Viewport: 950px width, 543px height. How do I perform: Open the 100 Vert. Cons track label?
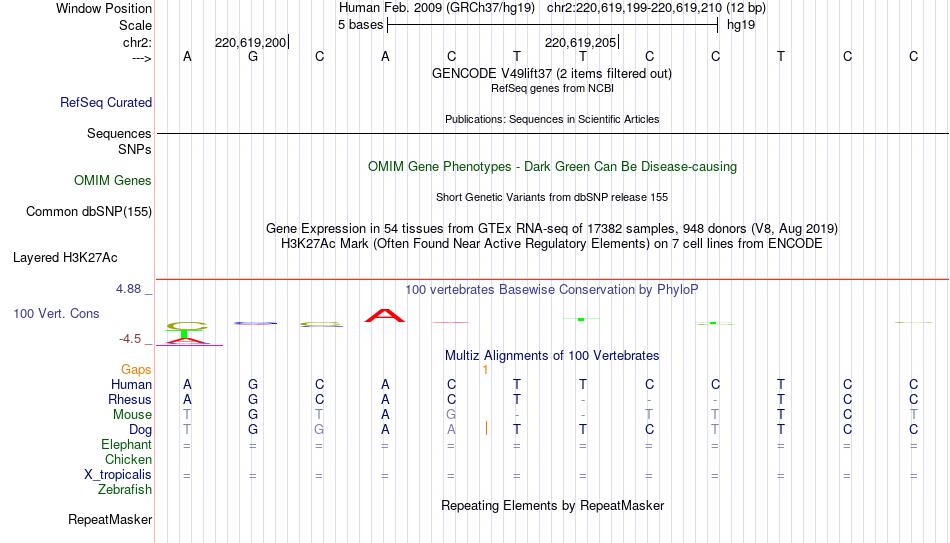tap(56, 313)
